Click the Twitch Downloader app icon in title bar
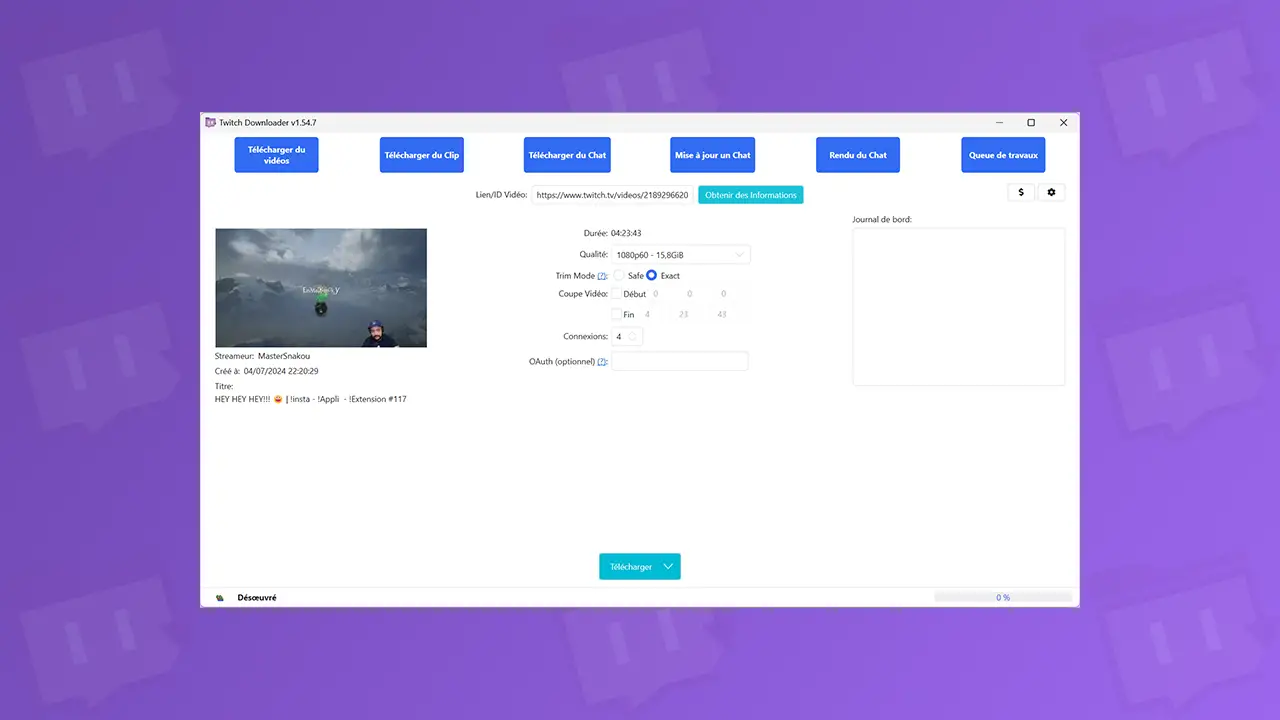Image resolution: width=1280 pixels, height=720 pixels. tap(210, 122)
